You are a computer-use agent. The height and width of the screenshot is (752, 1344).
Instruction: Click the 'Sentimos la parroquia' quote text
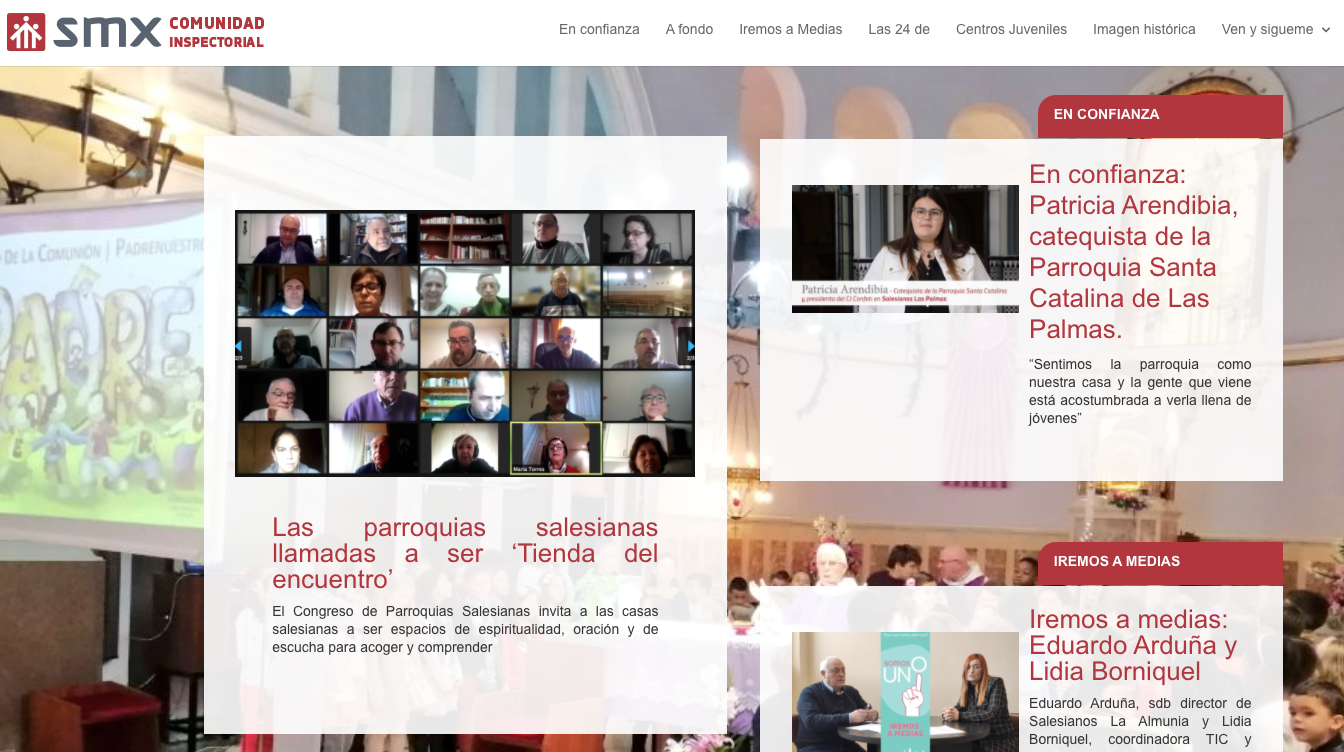(x=1140, y=391)
